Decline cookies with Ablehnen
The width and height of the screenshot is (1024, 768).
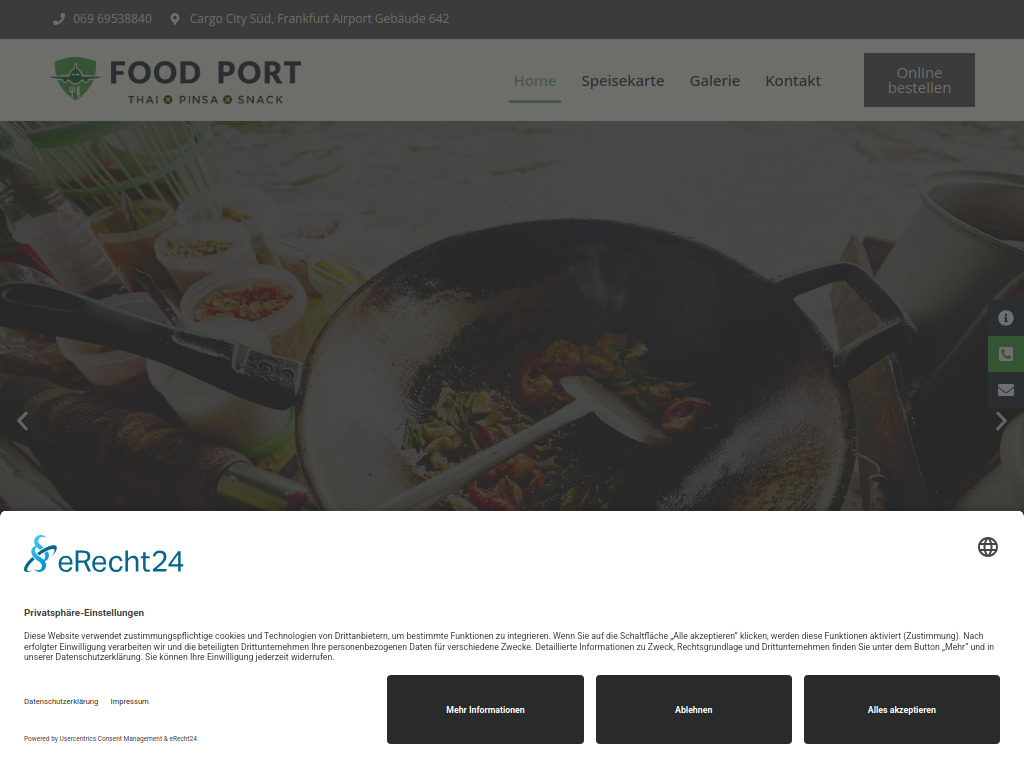click(694, 709)
